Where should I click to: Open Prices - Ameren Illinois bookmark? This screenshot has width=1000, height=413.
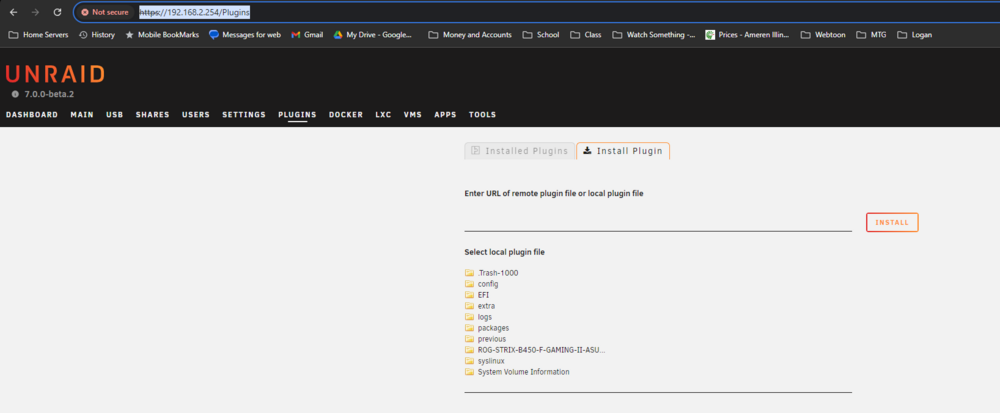click(x=747, y=35)
